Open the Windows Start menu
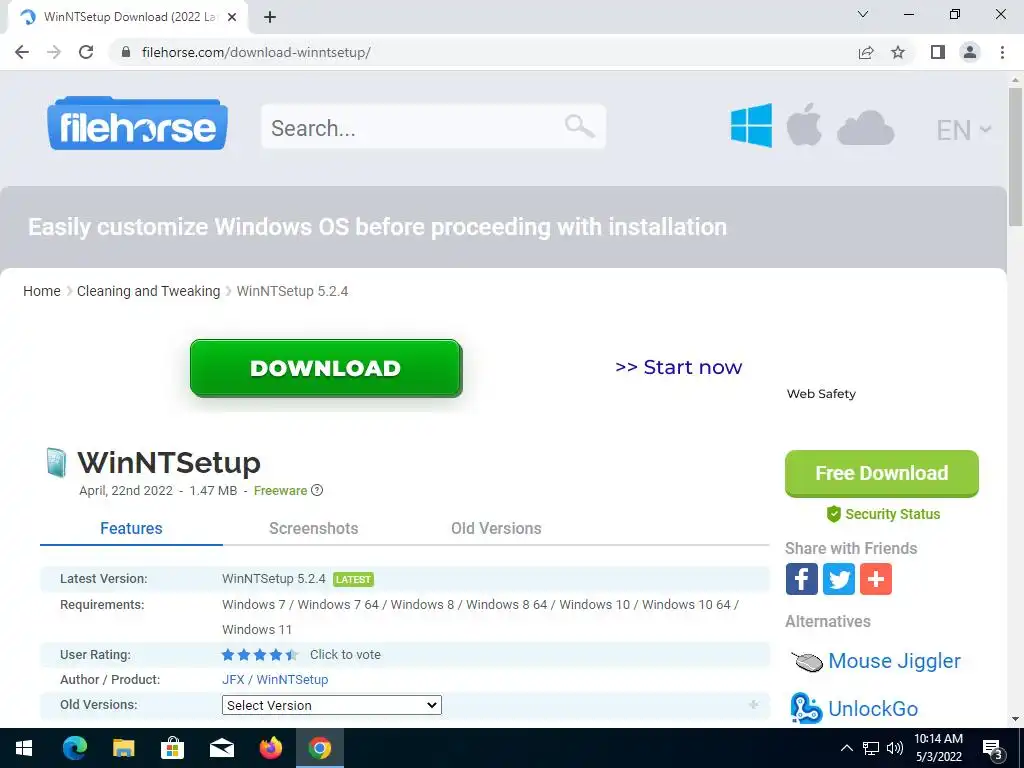Image resolution: width=1024 pixels, height=768 pixels. (x=24, y=748)
